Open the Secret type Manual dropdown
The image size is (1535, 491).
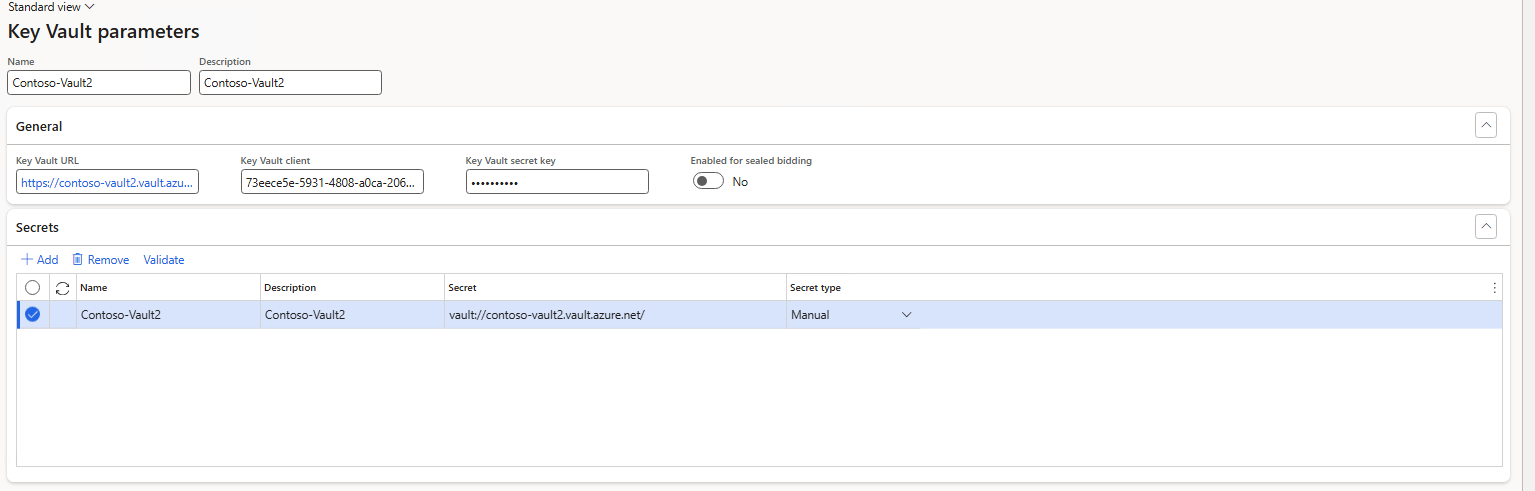(906, 315)
